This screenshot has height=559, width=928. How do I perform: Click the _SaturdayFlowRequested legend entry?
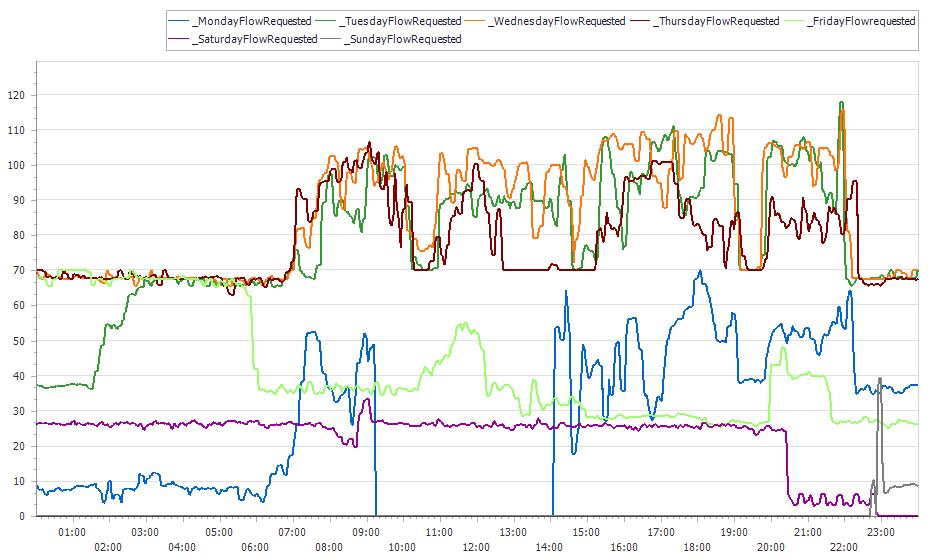tap(243, 39)
